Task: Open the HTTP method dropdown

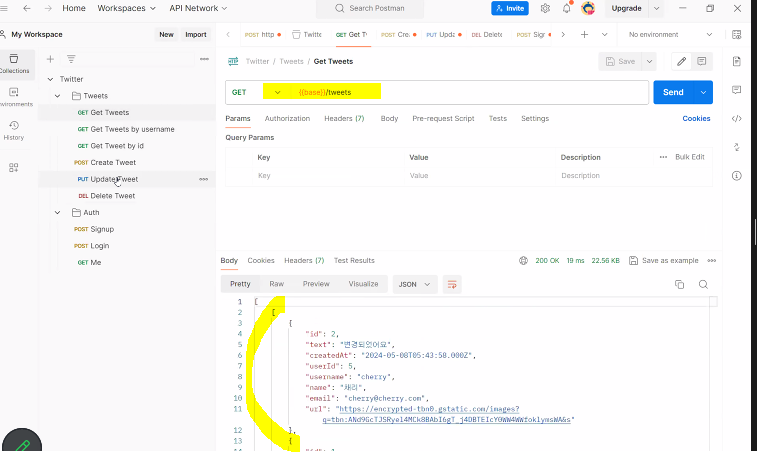Action: (x=277, y=92)
